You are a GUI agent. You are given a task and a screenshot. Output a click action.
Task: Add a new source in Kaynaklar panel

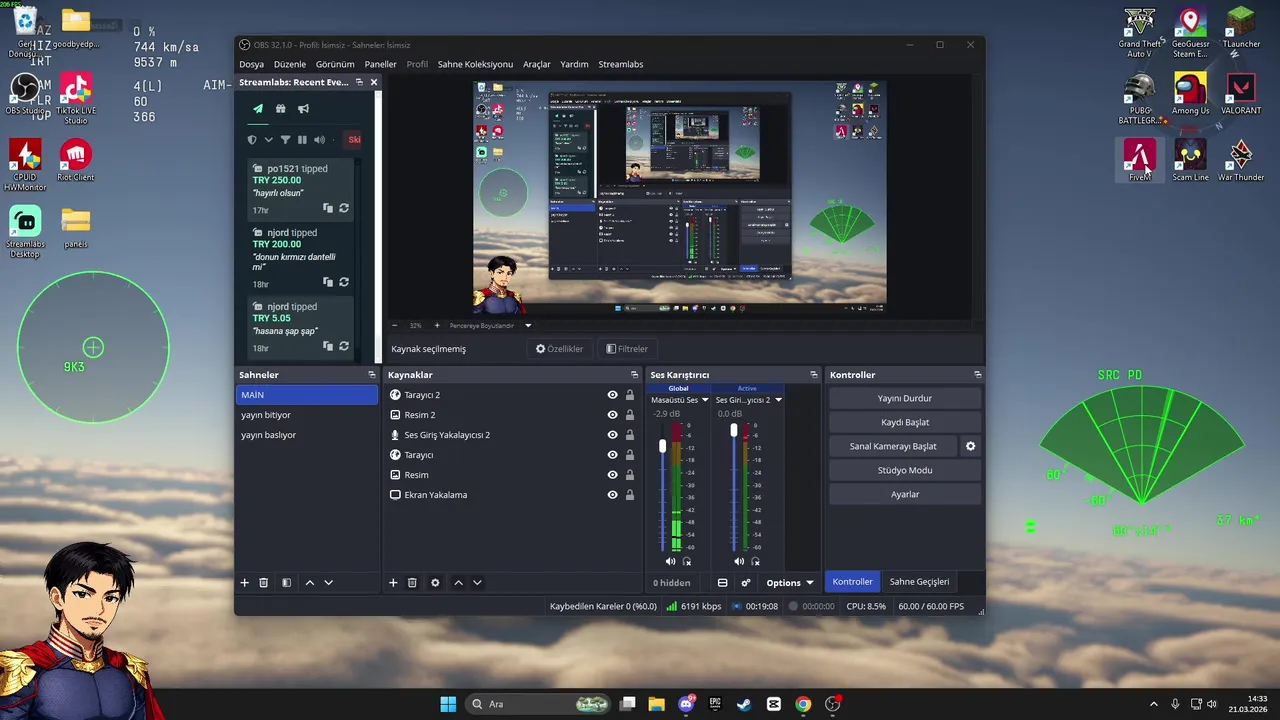pyautogui.click(x=393, y=582)
